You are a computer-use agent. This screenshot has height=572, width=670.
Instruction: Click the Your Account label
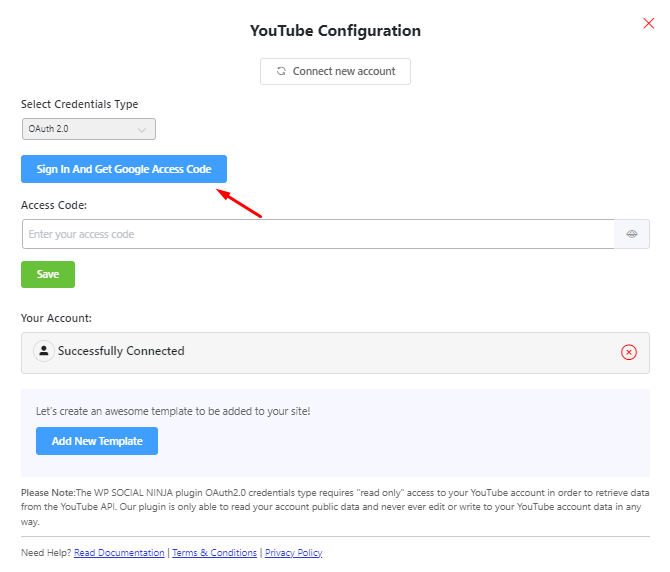[x=56, y=318]
